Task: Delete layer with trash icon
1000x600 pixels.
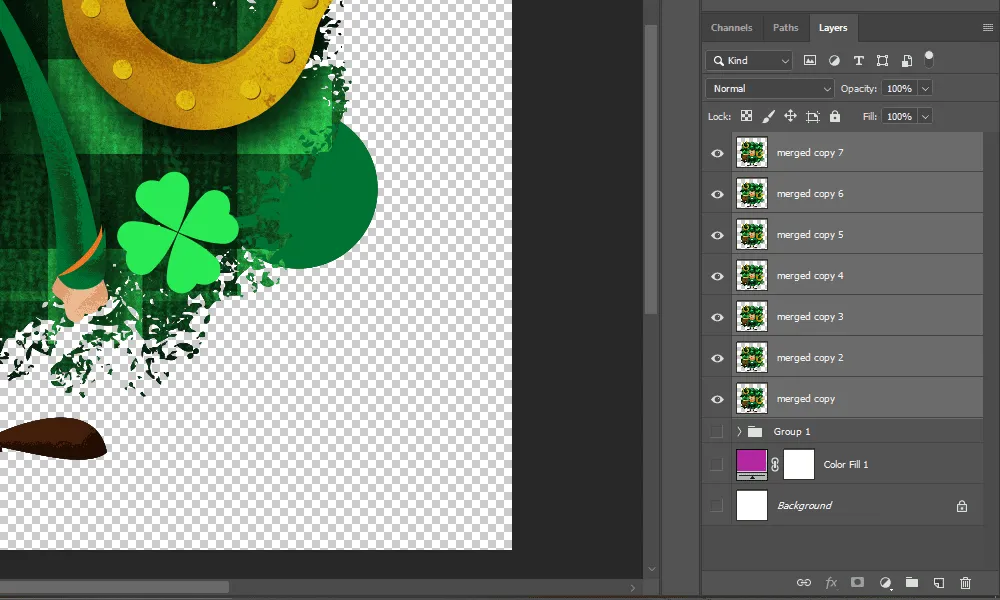Action: click(x=966, y=583)
